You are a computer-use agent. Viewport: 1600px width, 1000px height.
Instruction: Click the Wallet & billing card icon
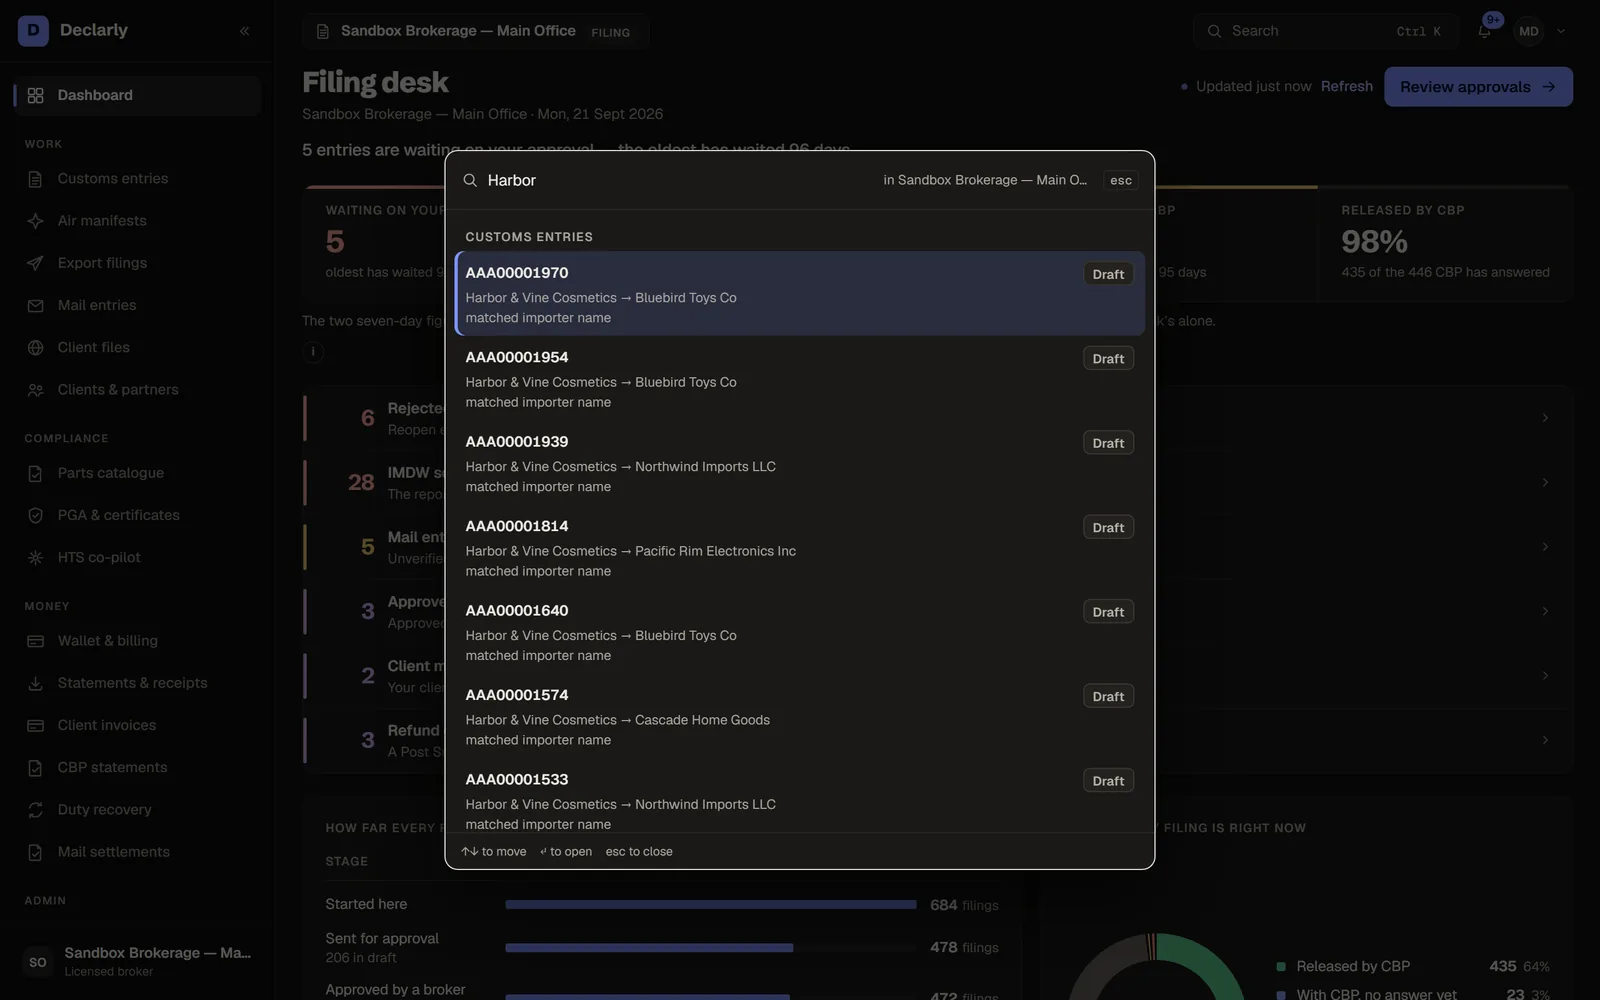tap(35, 641)
